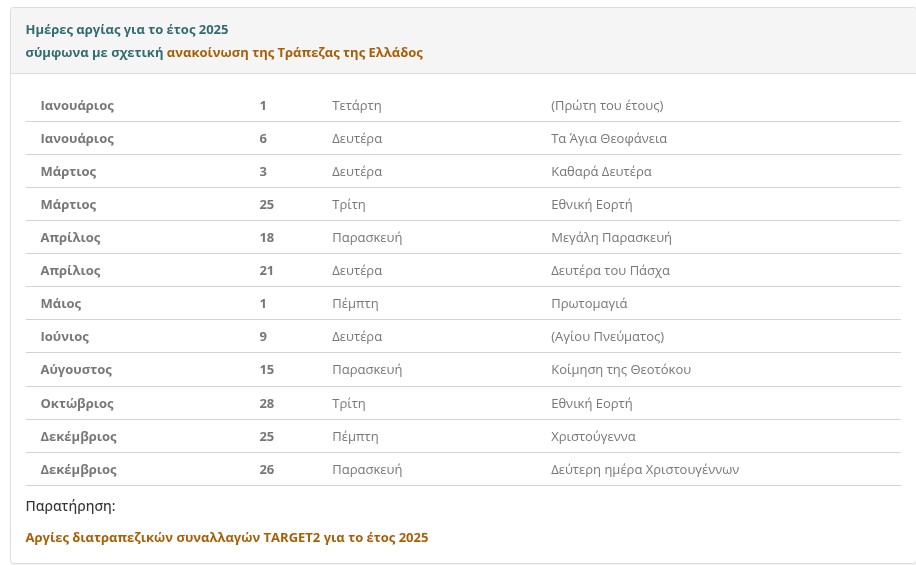Viewport: 916px width, 565px height.
Task: Select the Τα Άγια Θεοφάνεια cell
Action: point(609,139)
